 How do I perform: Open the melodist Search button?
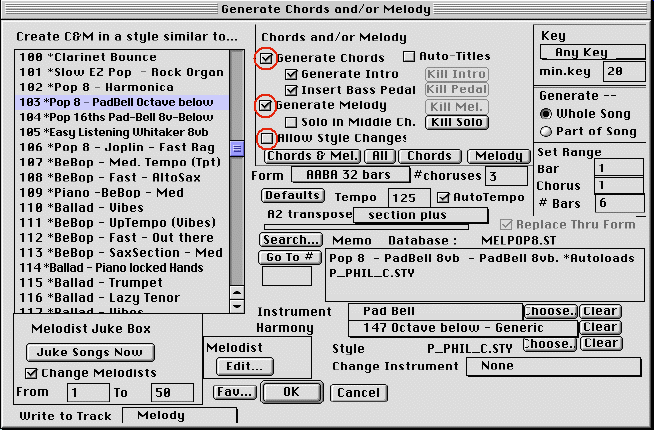291,240
